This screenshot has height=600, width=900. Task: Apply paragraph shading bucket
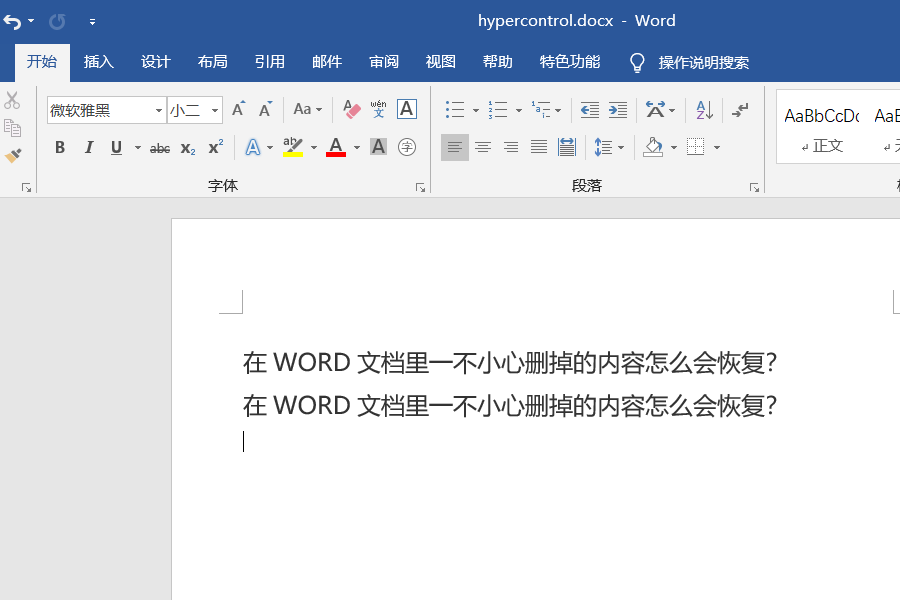(x=653, y=148)
